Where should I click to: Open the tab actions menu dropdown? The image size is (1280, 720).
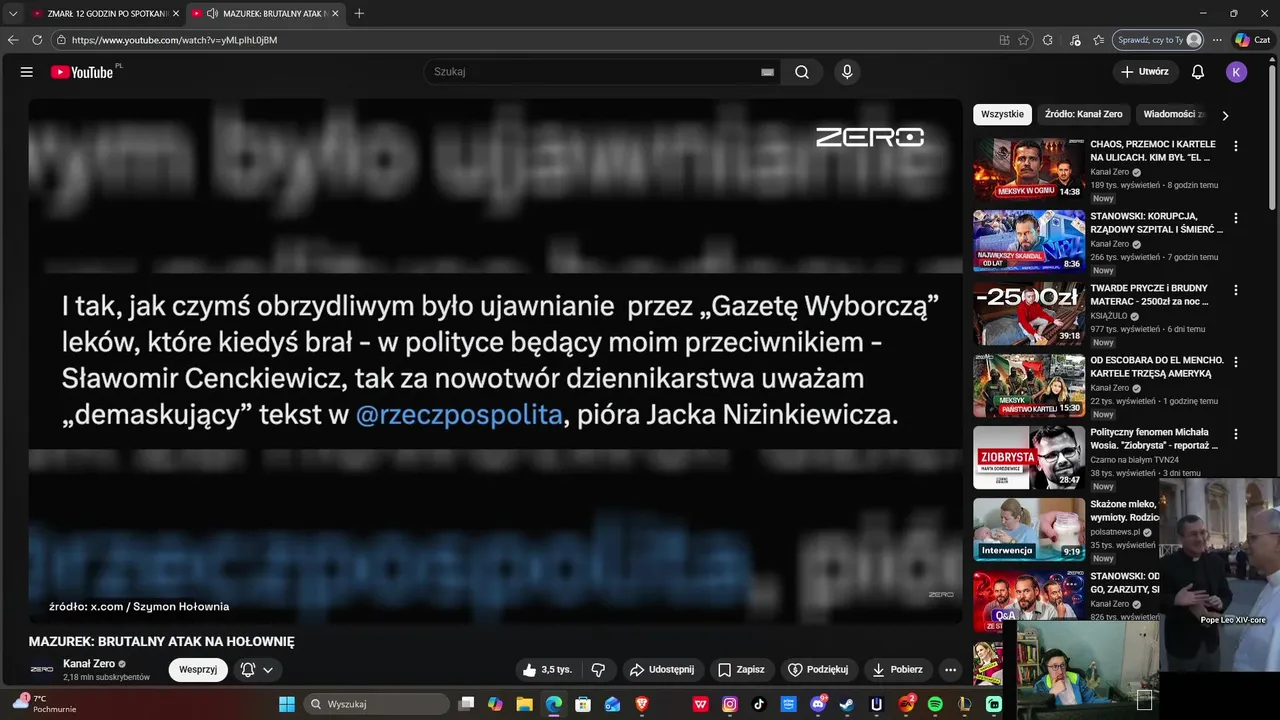pyautogui.click(x=13, y=13)
